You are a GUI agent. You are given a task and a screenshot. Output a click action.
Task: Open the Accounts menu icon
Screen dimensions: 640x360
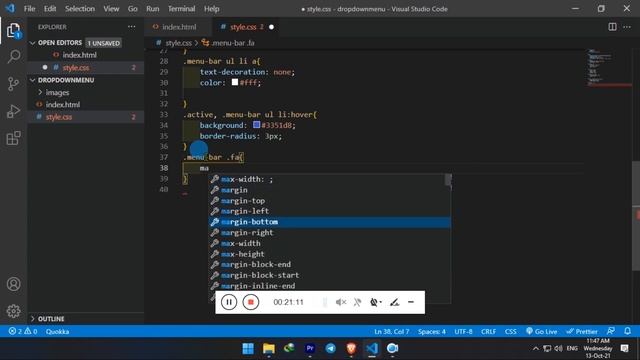pos(13,284)
